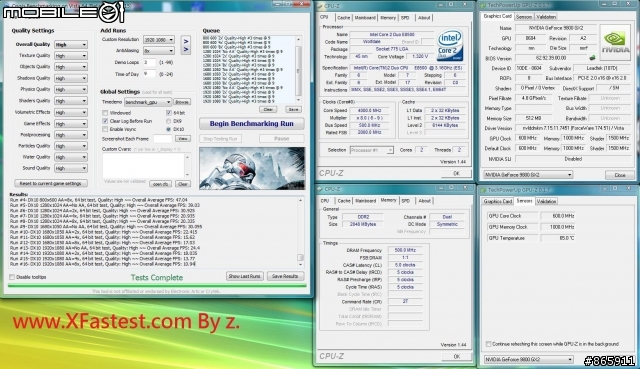640x369 pixels.
Task: Open the Sound Quality dropdown
Action: click(x=71, y=168)
